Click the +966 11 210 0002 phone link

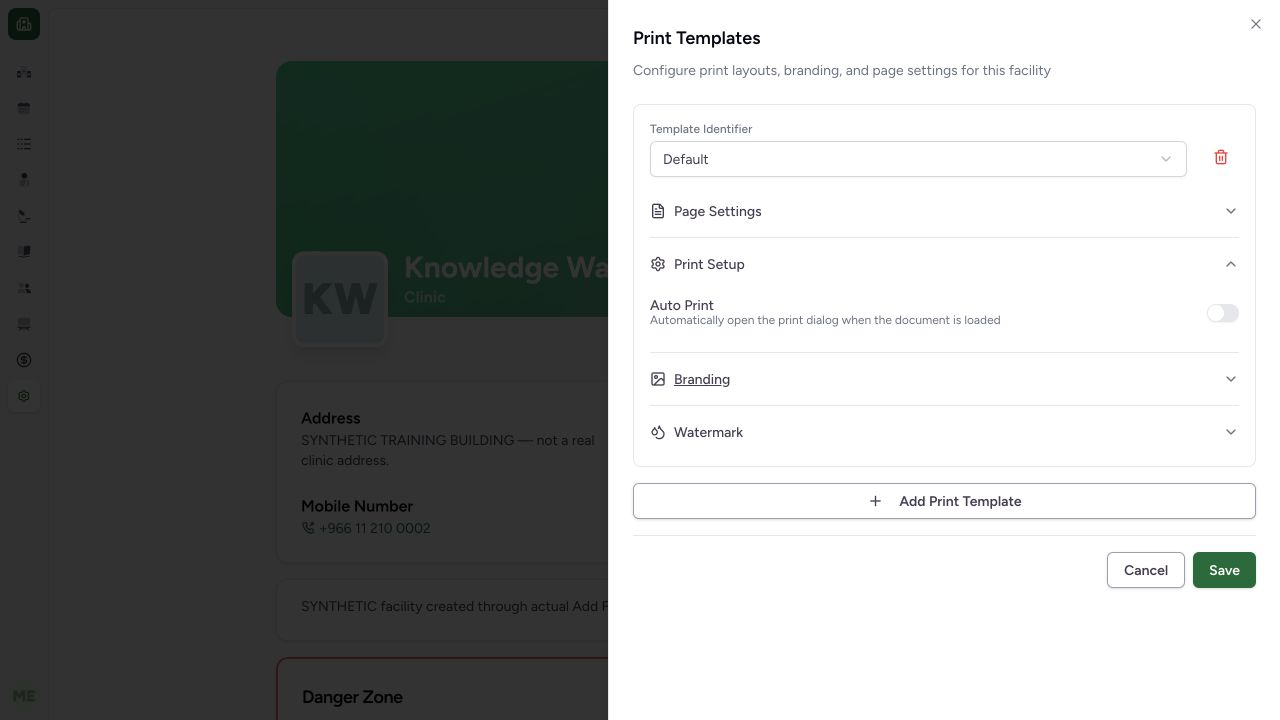pyautogui.click(x=374, y=528)
